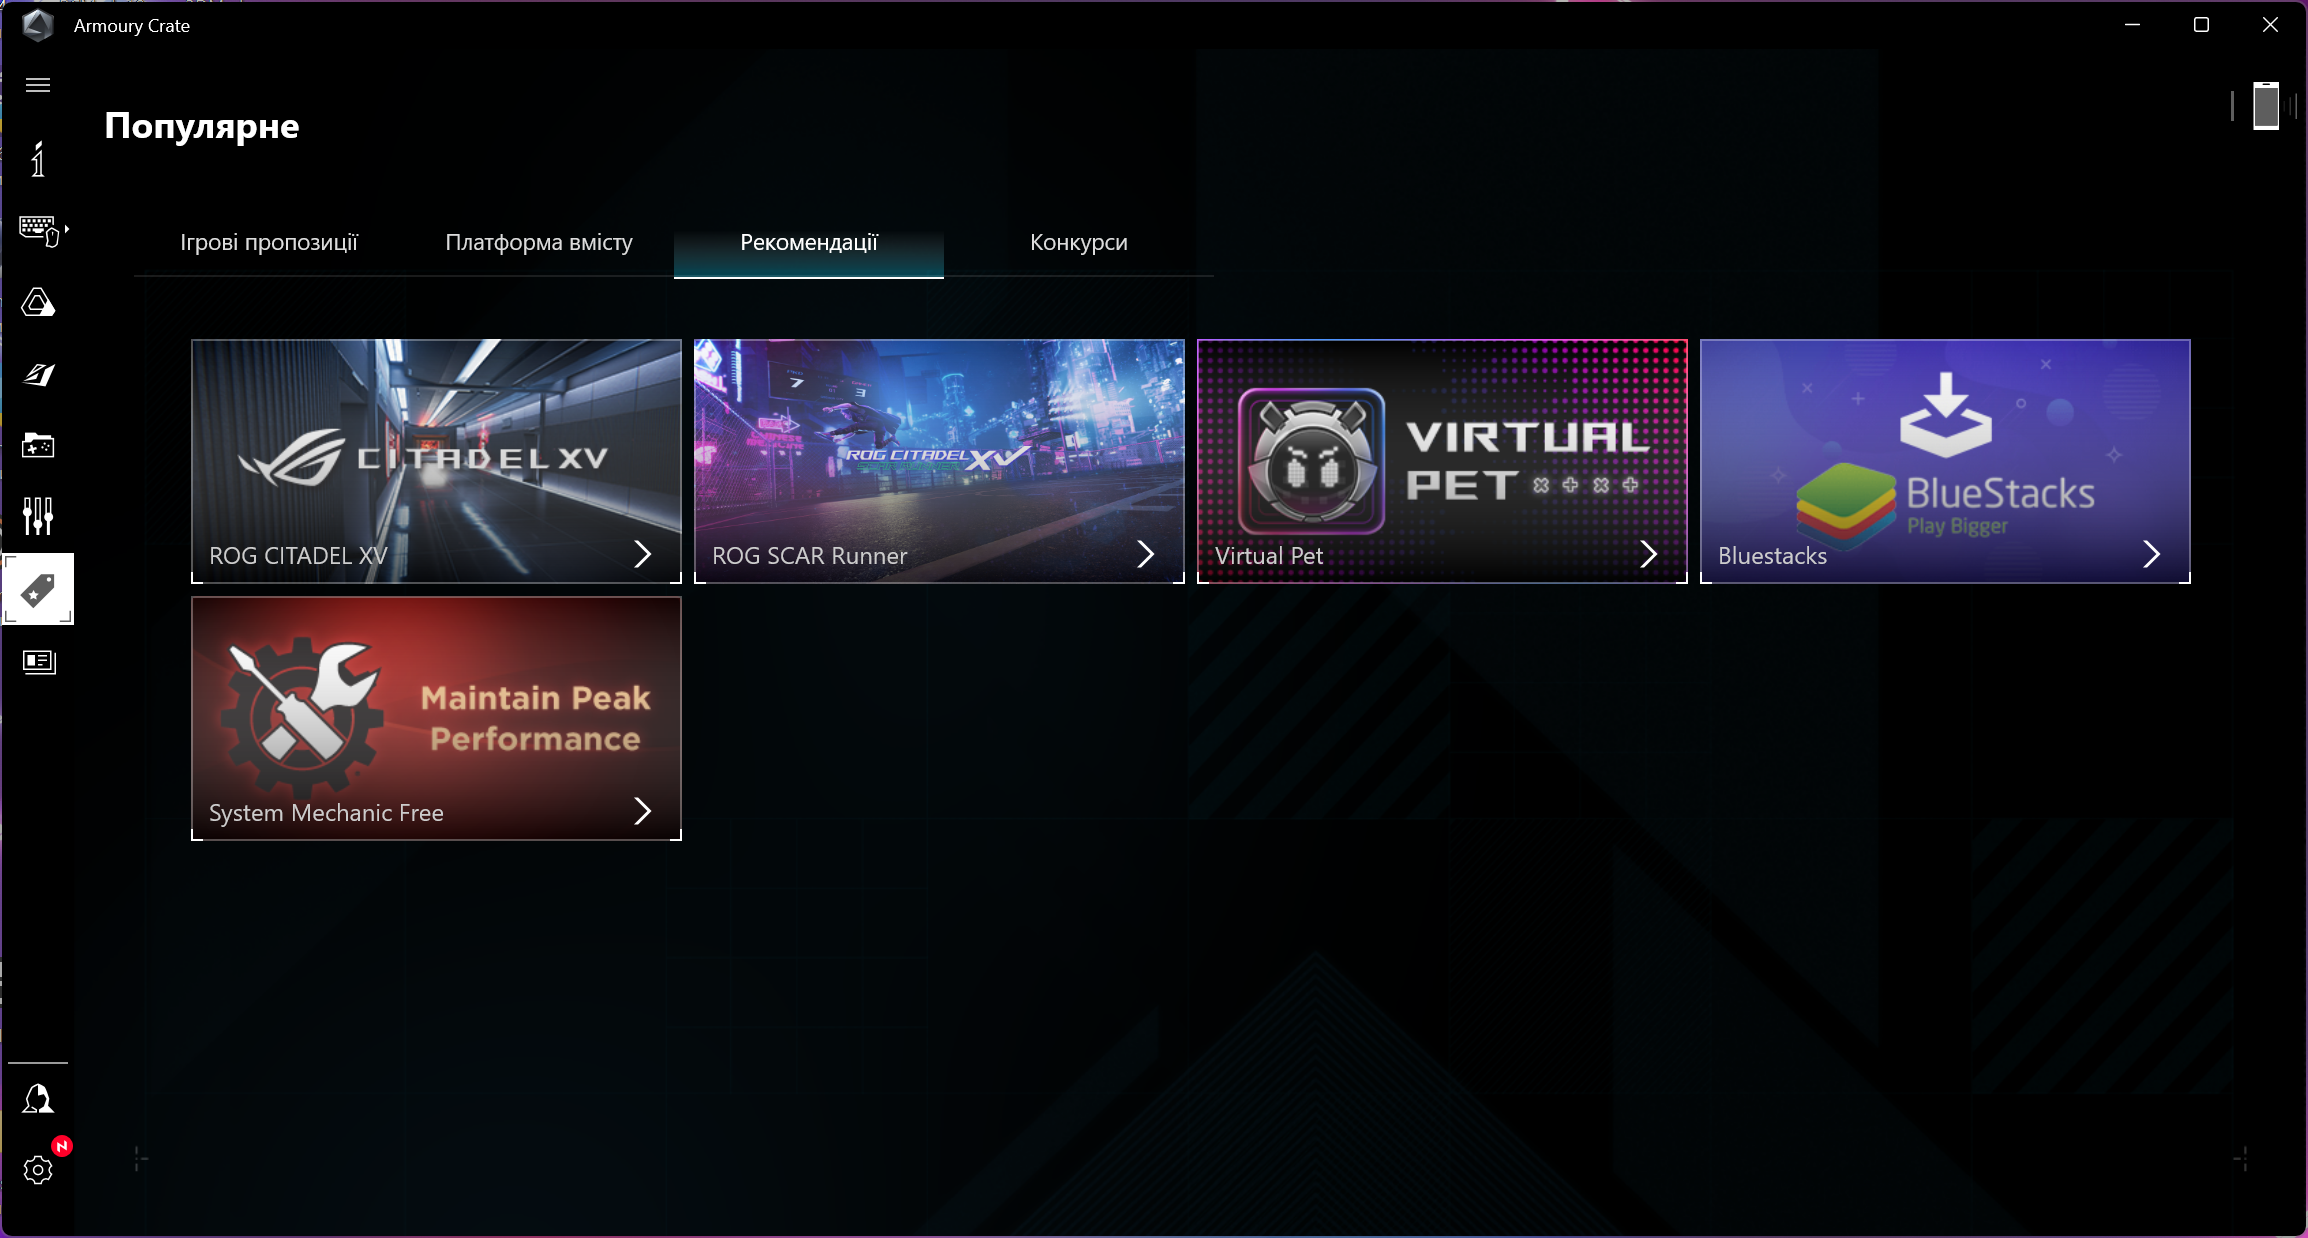Open System Mechanic Free card
Image resolution: width=2308 pixels, height=1238 pixels.
tap(436, 718)
